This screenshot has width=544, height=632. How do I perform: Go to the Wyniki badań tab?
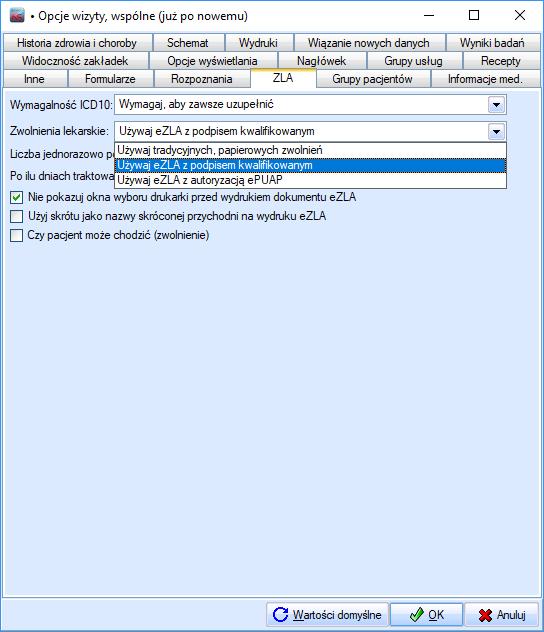click(492, 43)
